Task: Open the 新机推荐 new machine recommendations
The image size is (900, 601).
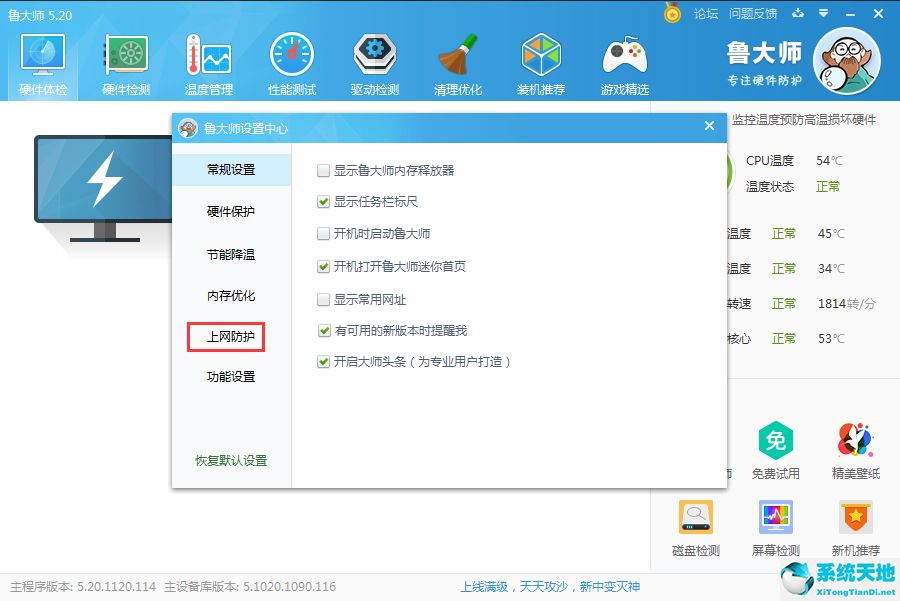Action: click(855, 525)
